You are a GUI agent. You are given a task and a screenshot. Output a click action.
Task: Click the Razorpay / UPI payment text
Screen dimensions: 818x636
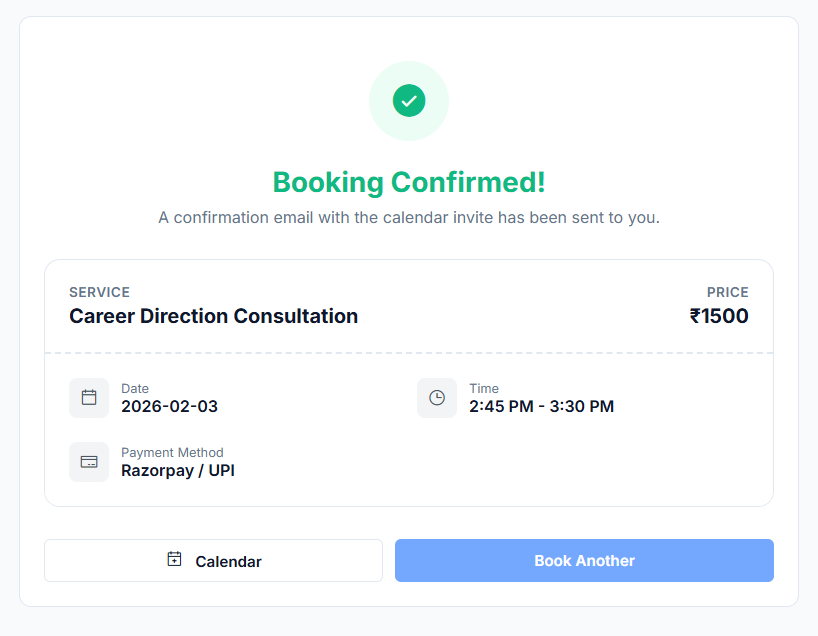click(x=178, y=470)
